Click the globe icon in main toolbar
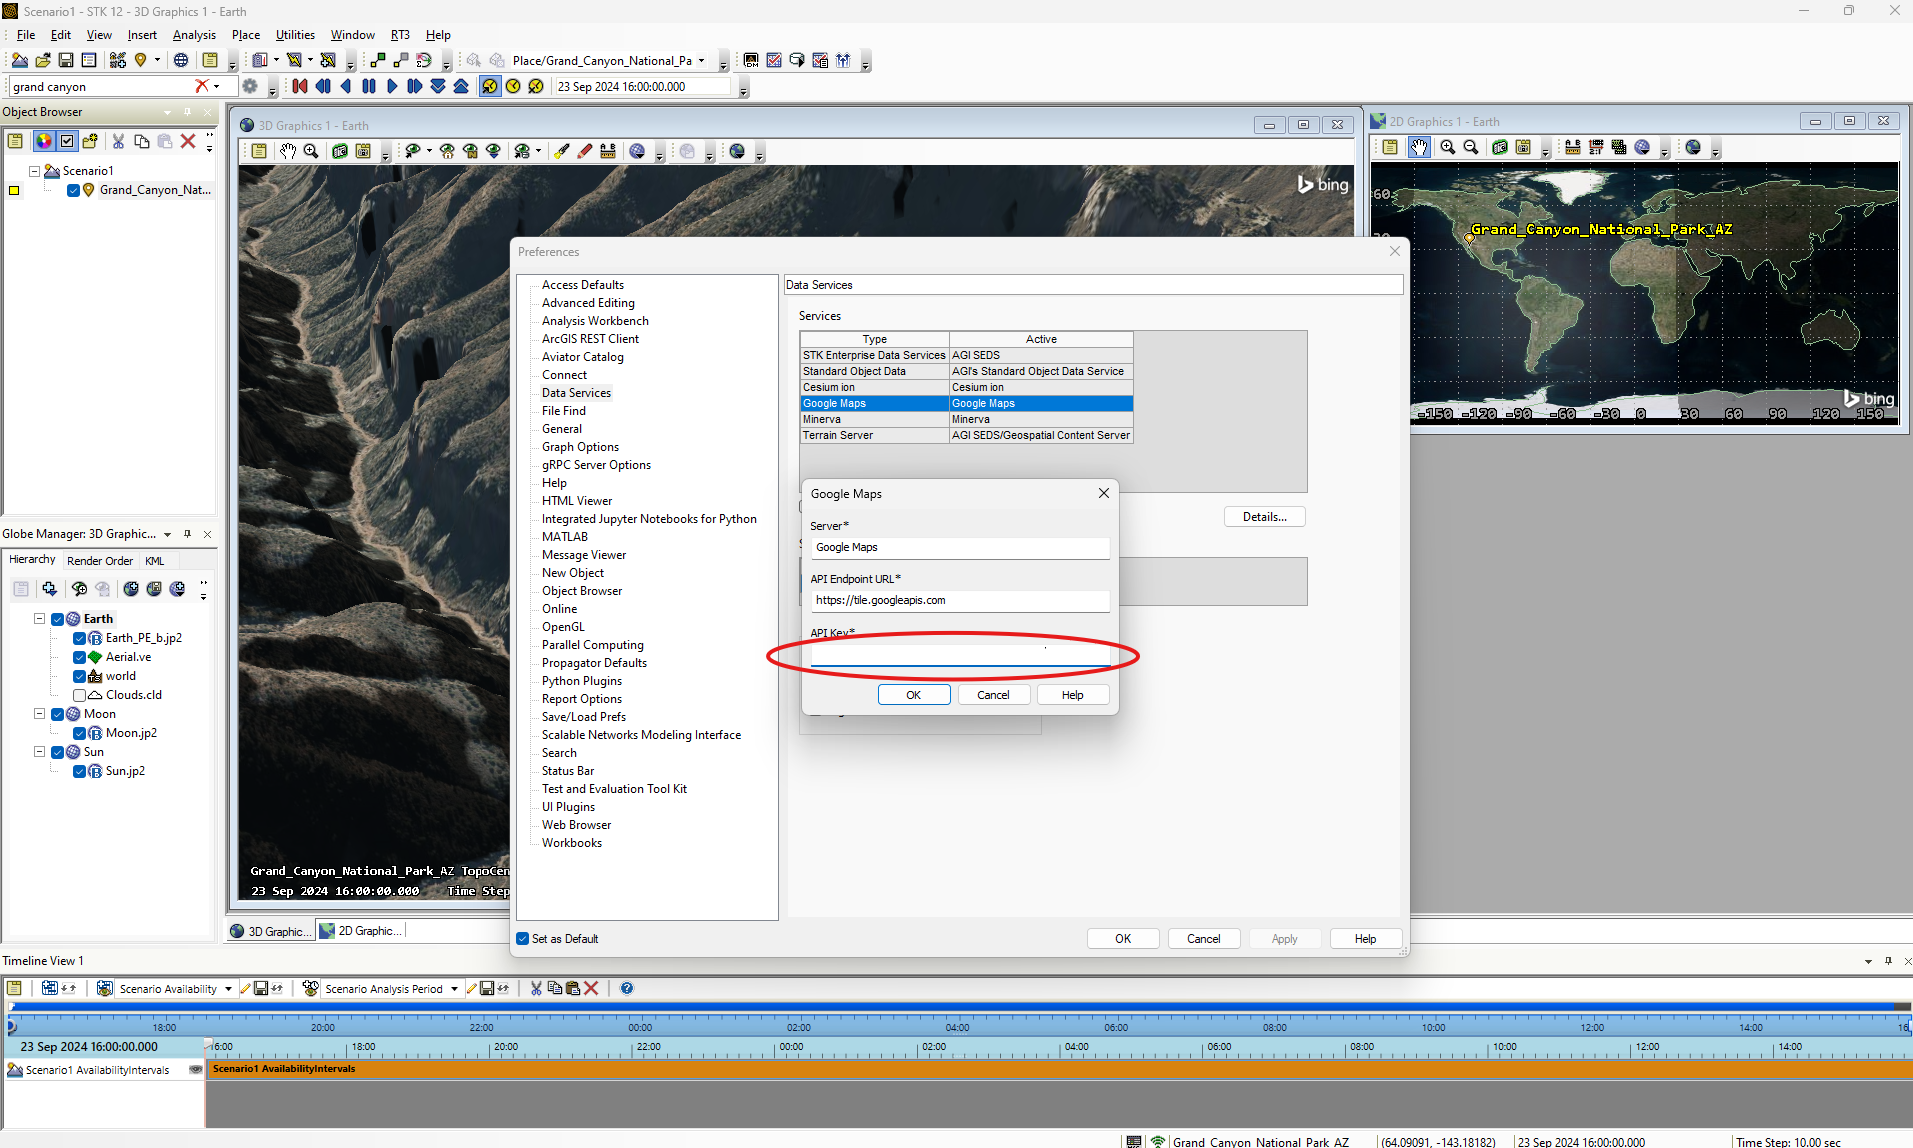The image size is (1913, 1148). coord(181,60)
